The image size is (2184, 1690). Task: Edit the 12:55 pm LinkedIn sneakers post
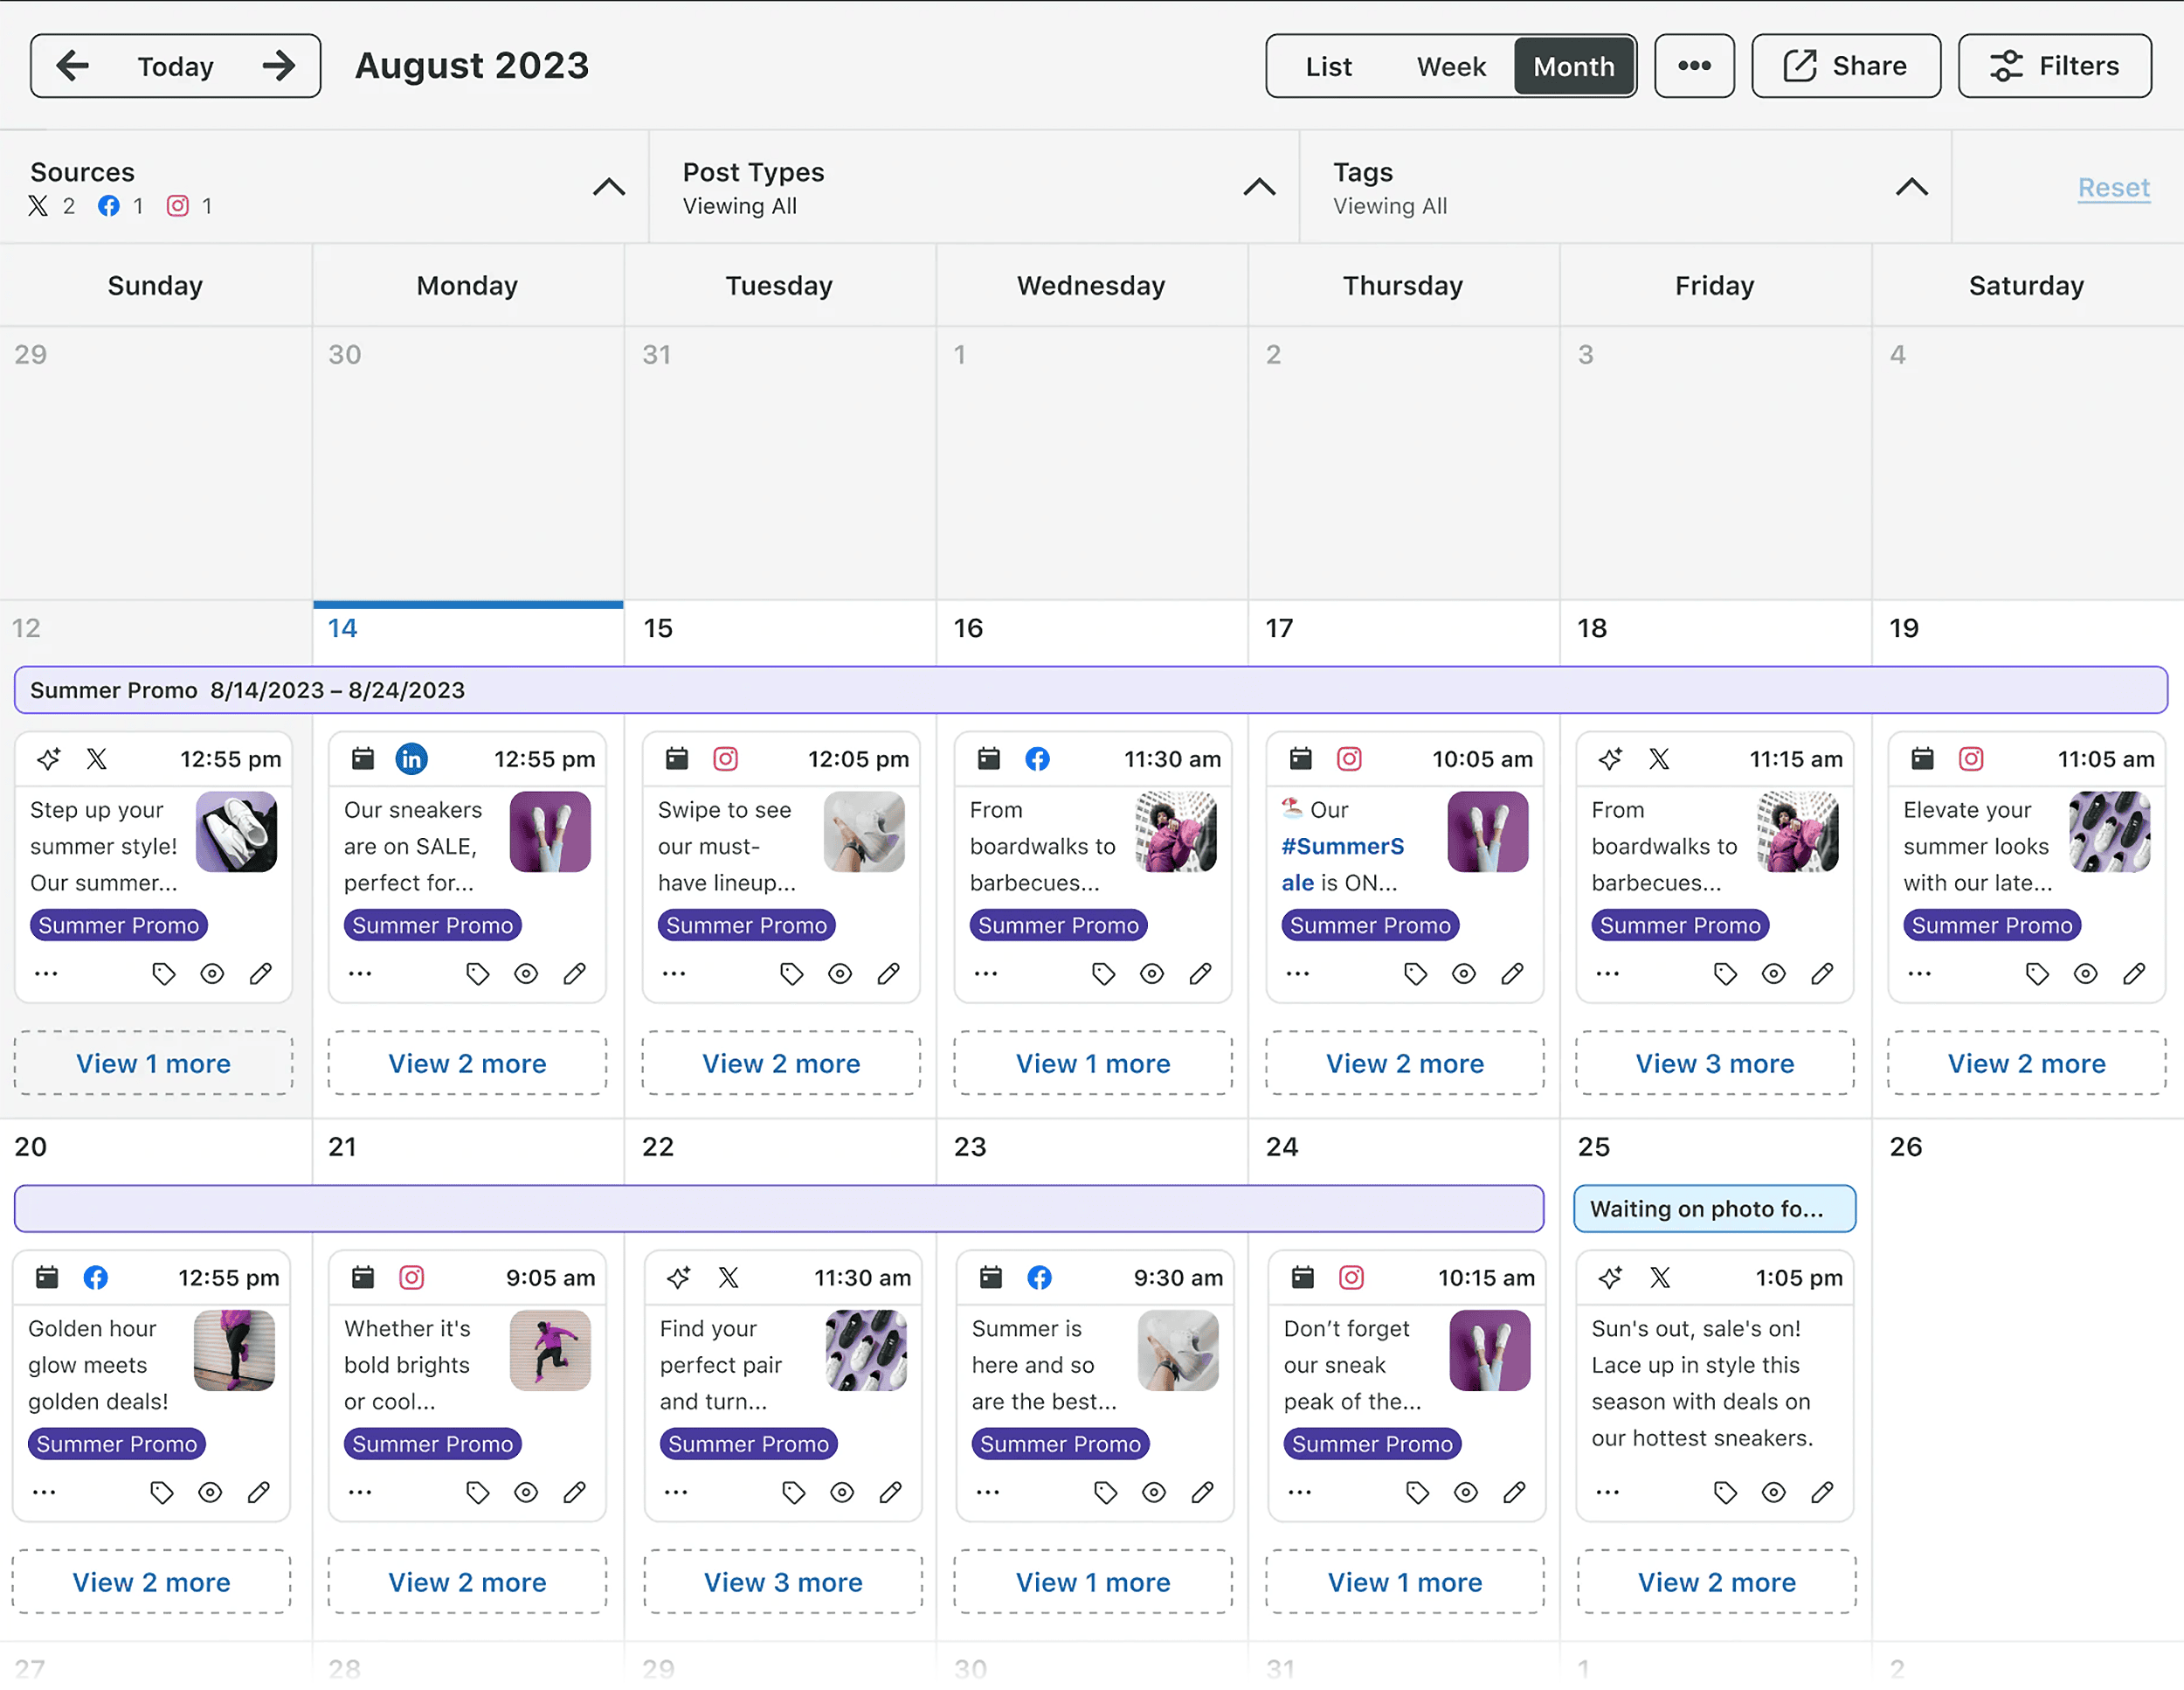tap(575, 973)
